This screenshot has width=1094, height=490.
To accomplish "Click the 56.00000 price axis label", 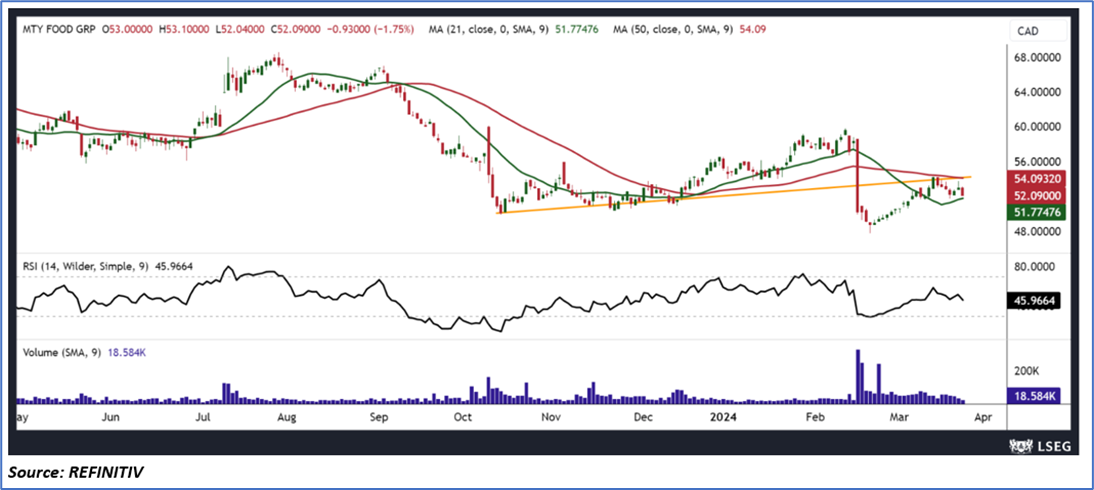I will pyautogui.click(x=1037, y=162).
